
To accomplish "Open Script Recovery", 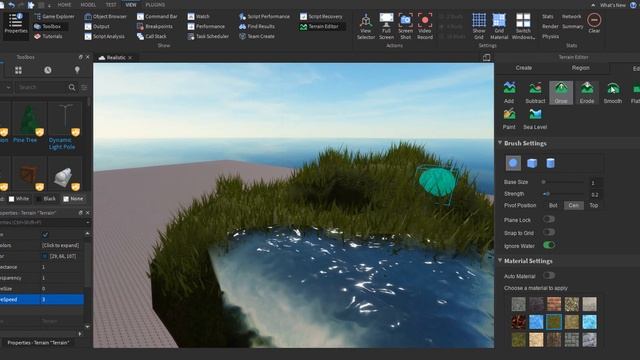I will point(321,17).
